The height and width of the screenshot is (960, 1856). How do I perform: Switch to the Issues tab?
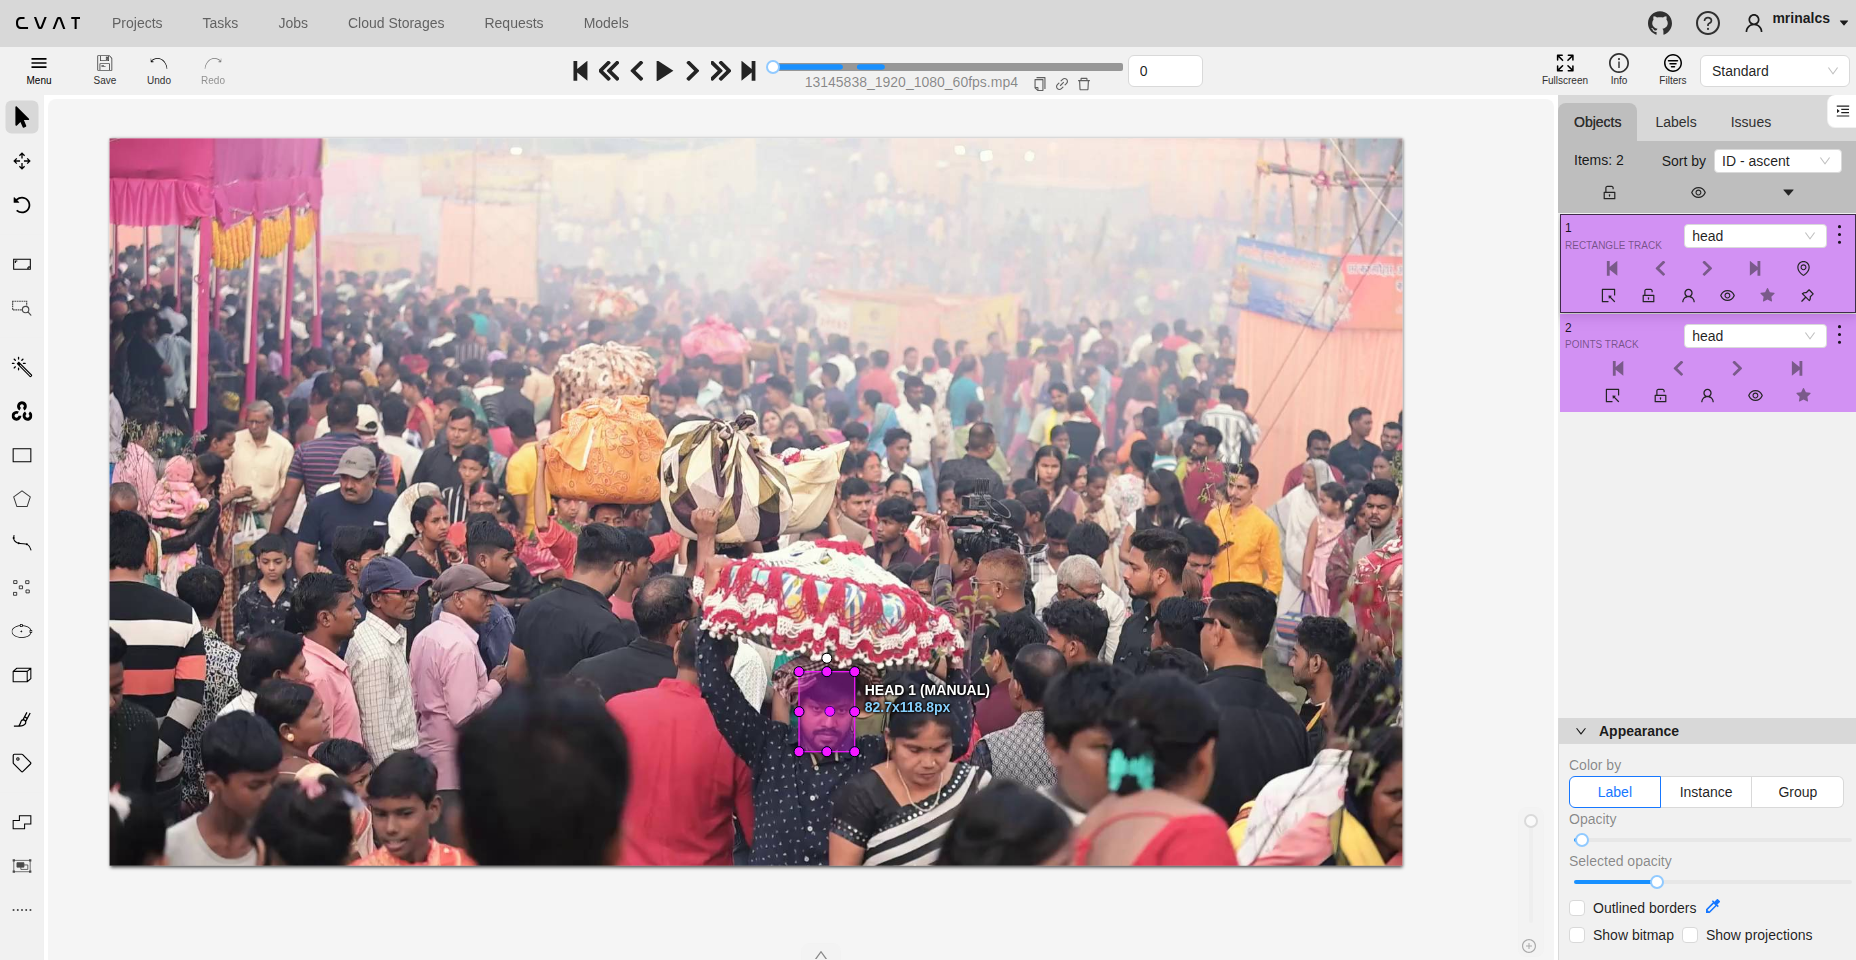click(1751, 122)
